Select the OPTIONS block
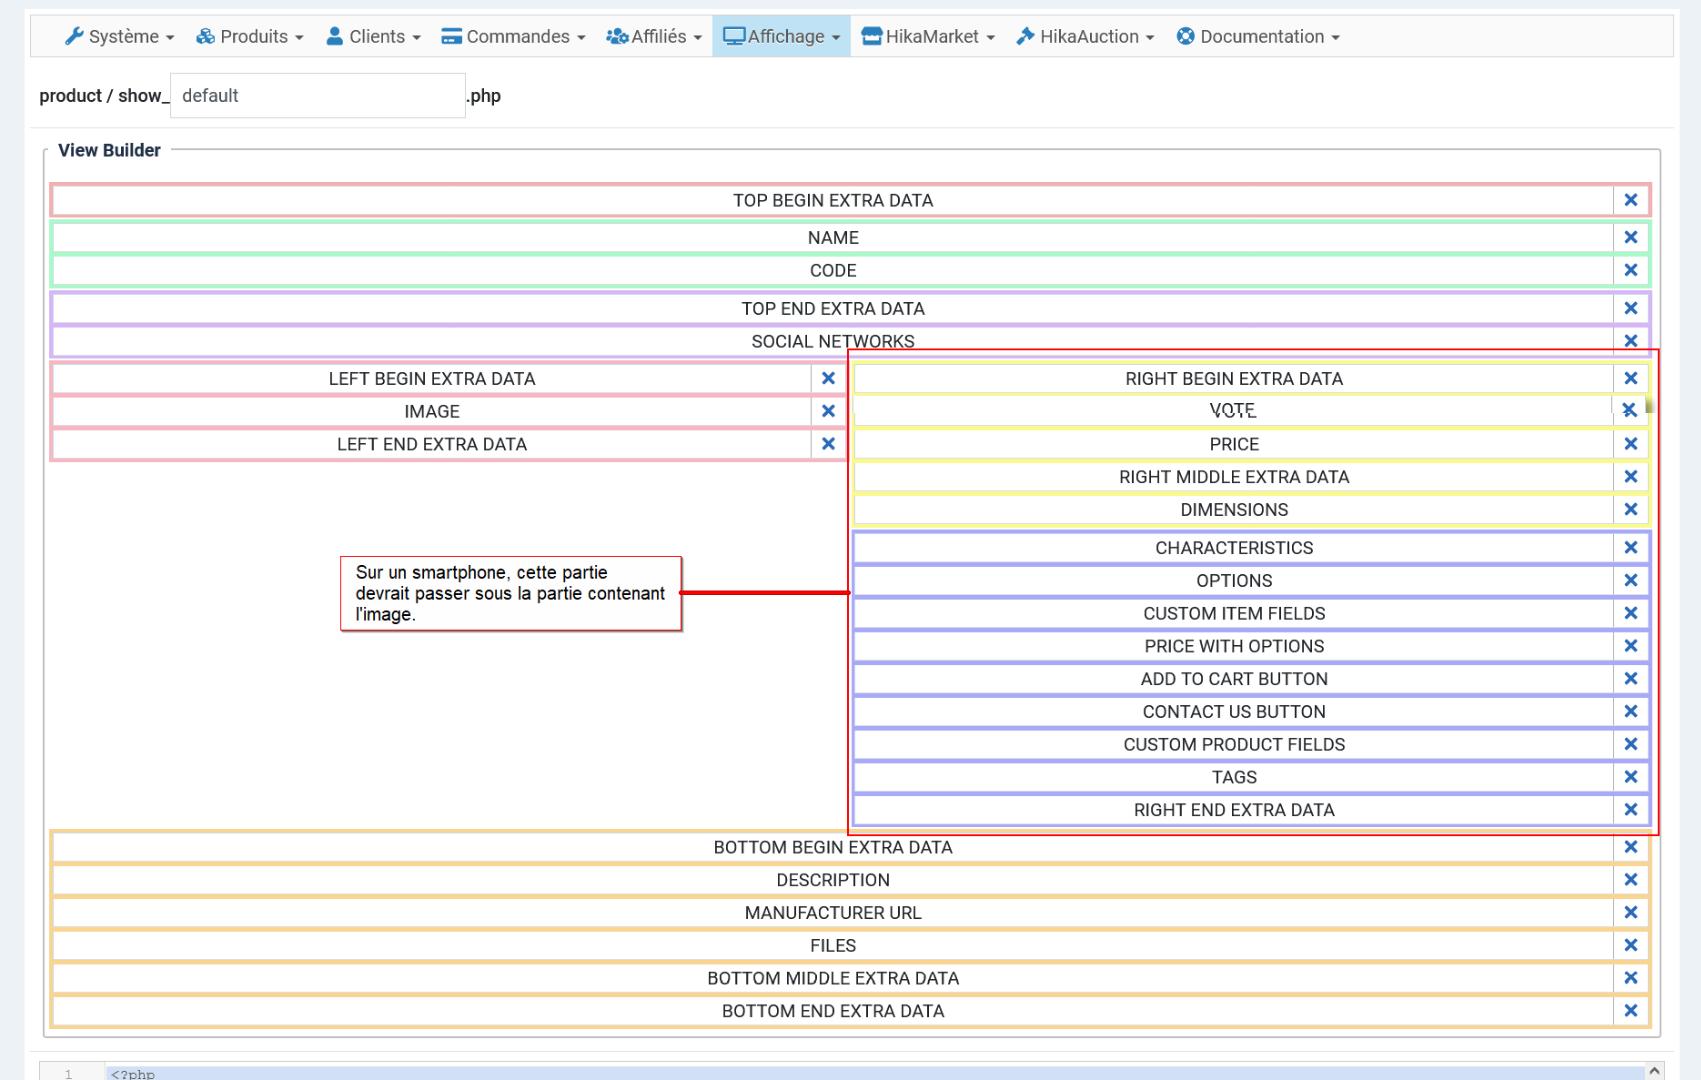The height and width of the screenshot is (1080, 1701). click(x=1233, y=581)
